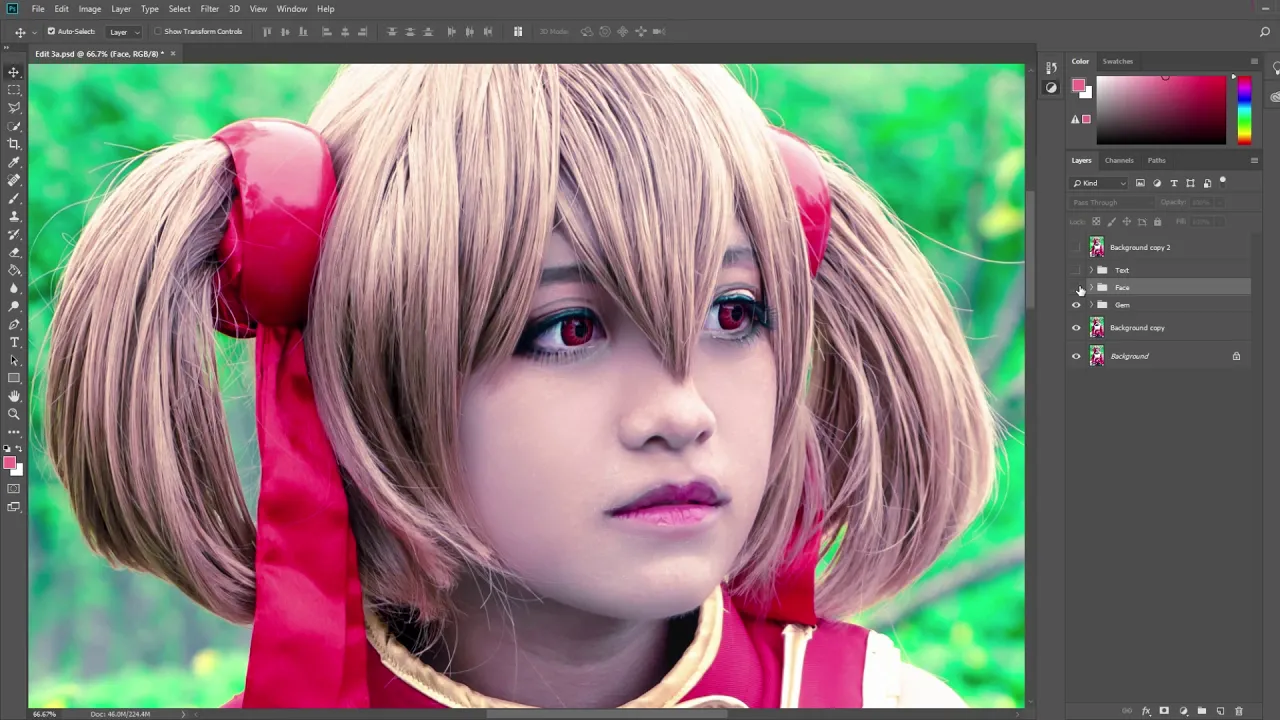Select the Path Selection tool
Screen dimensions: 1280x720
tap(14, 360)
